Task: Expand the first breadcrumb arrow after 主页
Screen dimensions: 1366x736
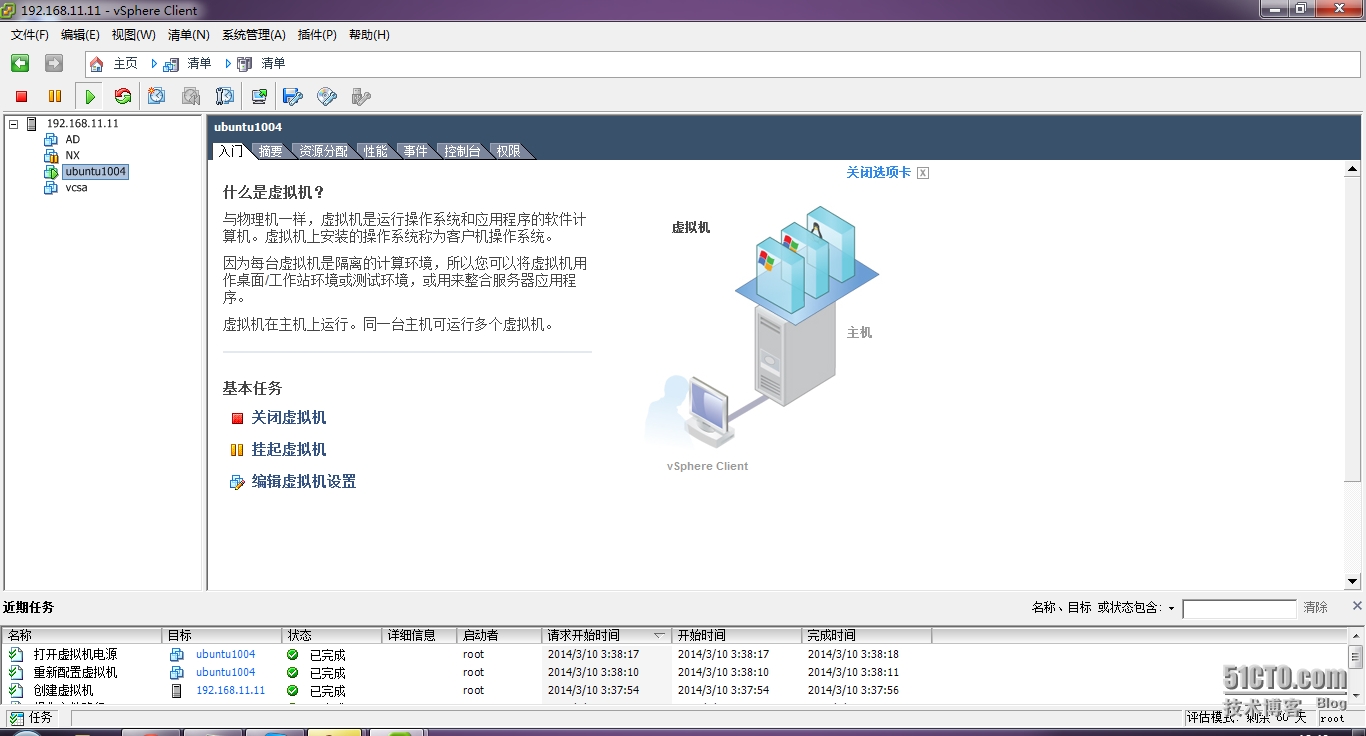Action: pos(154,64)
